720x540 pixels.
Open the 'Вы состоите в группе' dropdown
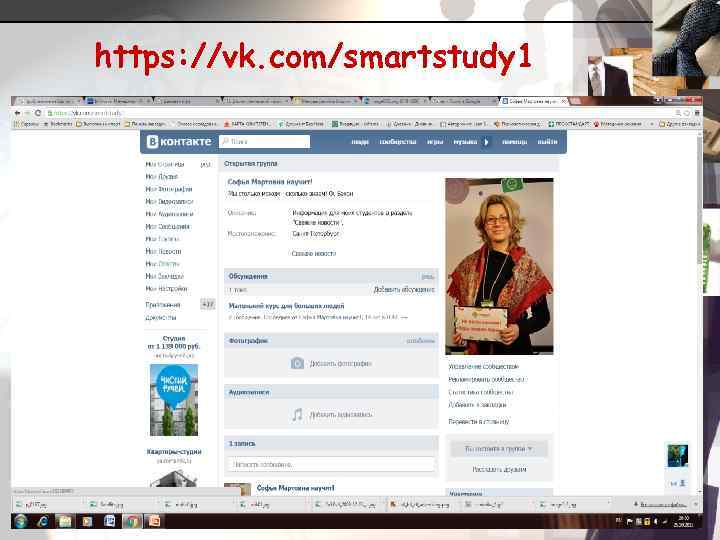[x=499, y=449]
